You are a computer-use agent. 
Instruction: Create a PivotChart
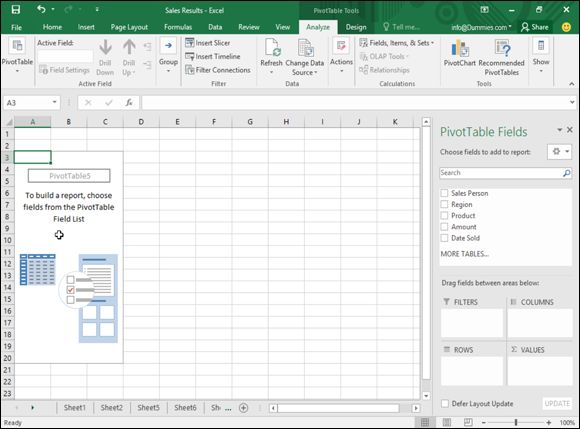pos(460,53)
